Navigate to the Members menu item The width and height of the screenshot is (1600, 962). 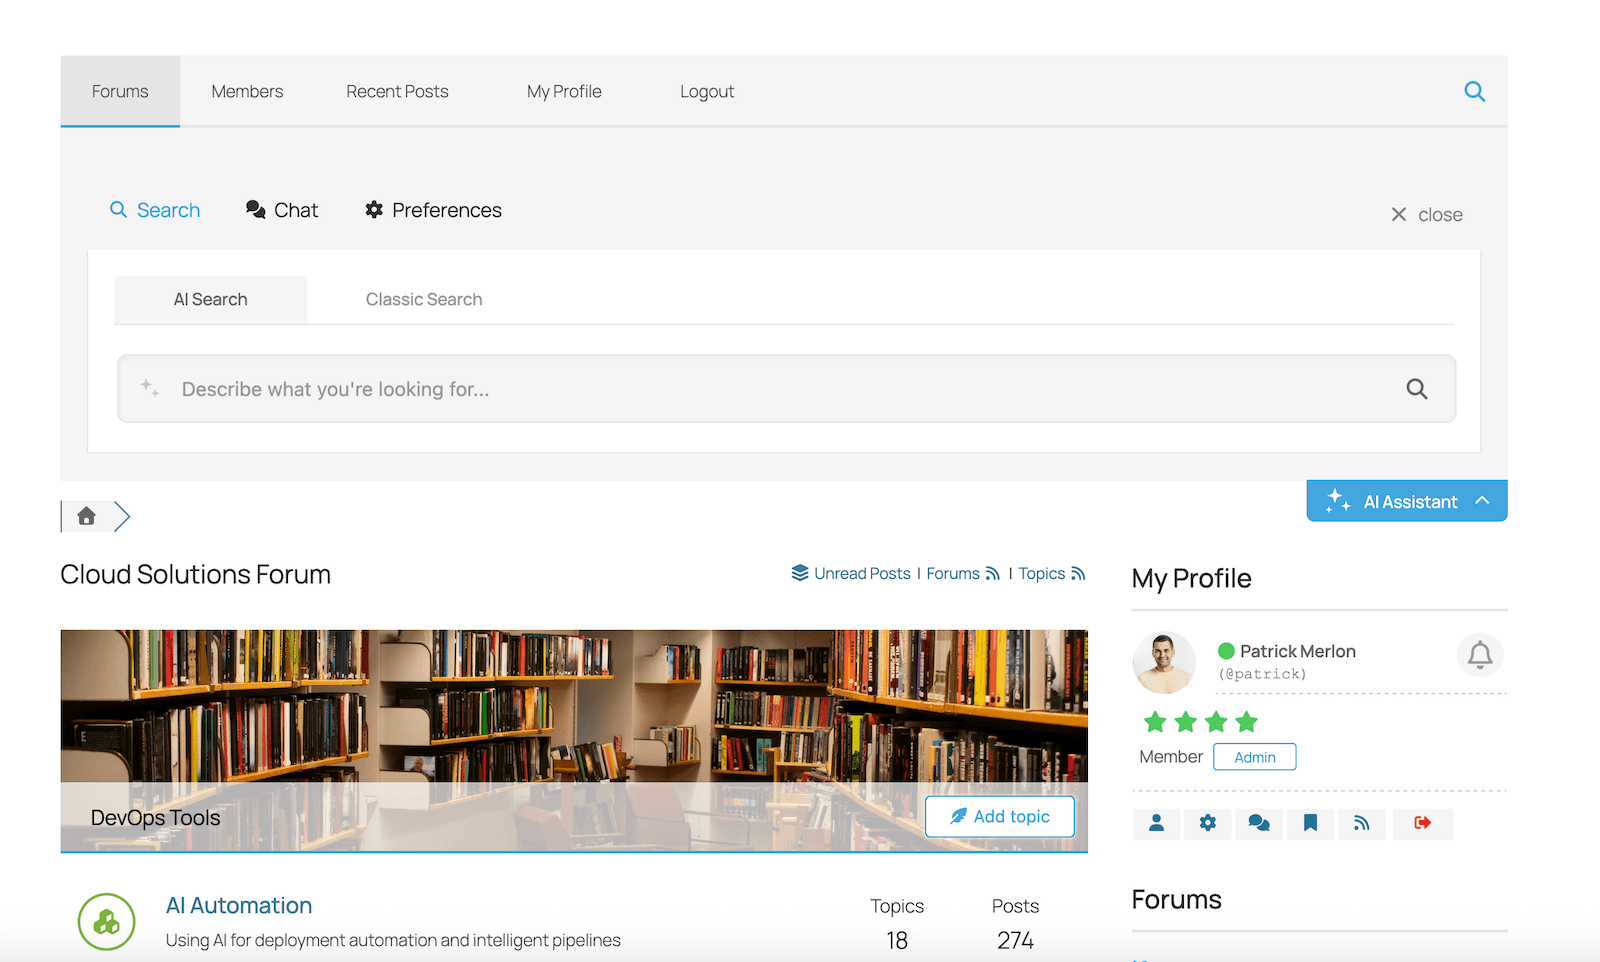coord(247,91)
